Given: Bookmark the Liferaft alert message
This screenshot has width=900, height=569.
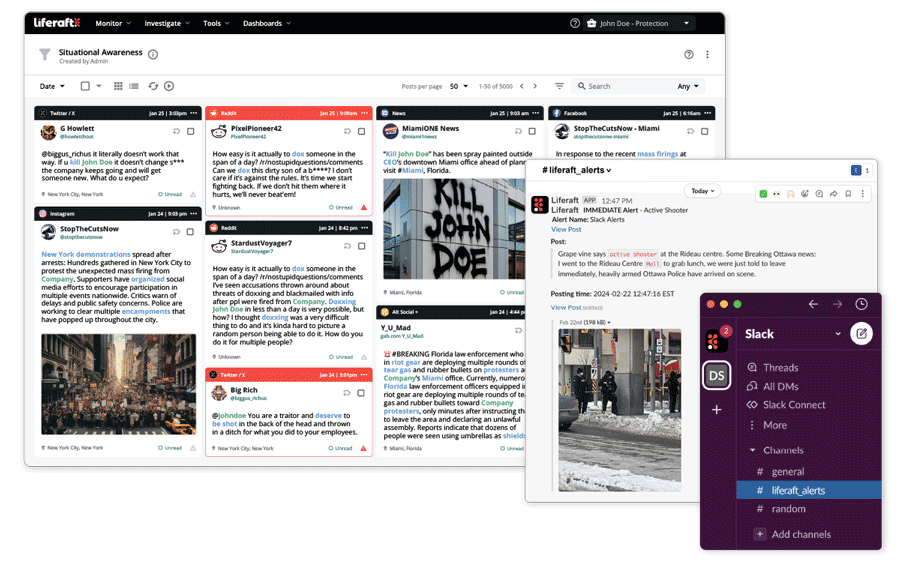Looking at the screenshot, I should coord(848,194).
